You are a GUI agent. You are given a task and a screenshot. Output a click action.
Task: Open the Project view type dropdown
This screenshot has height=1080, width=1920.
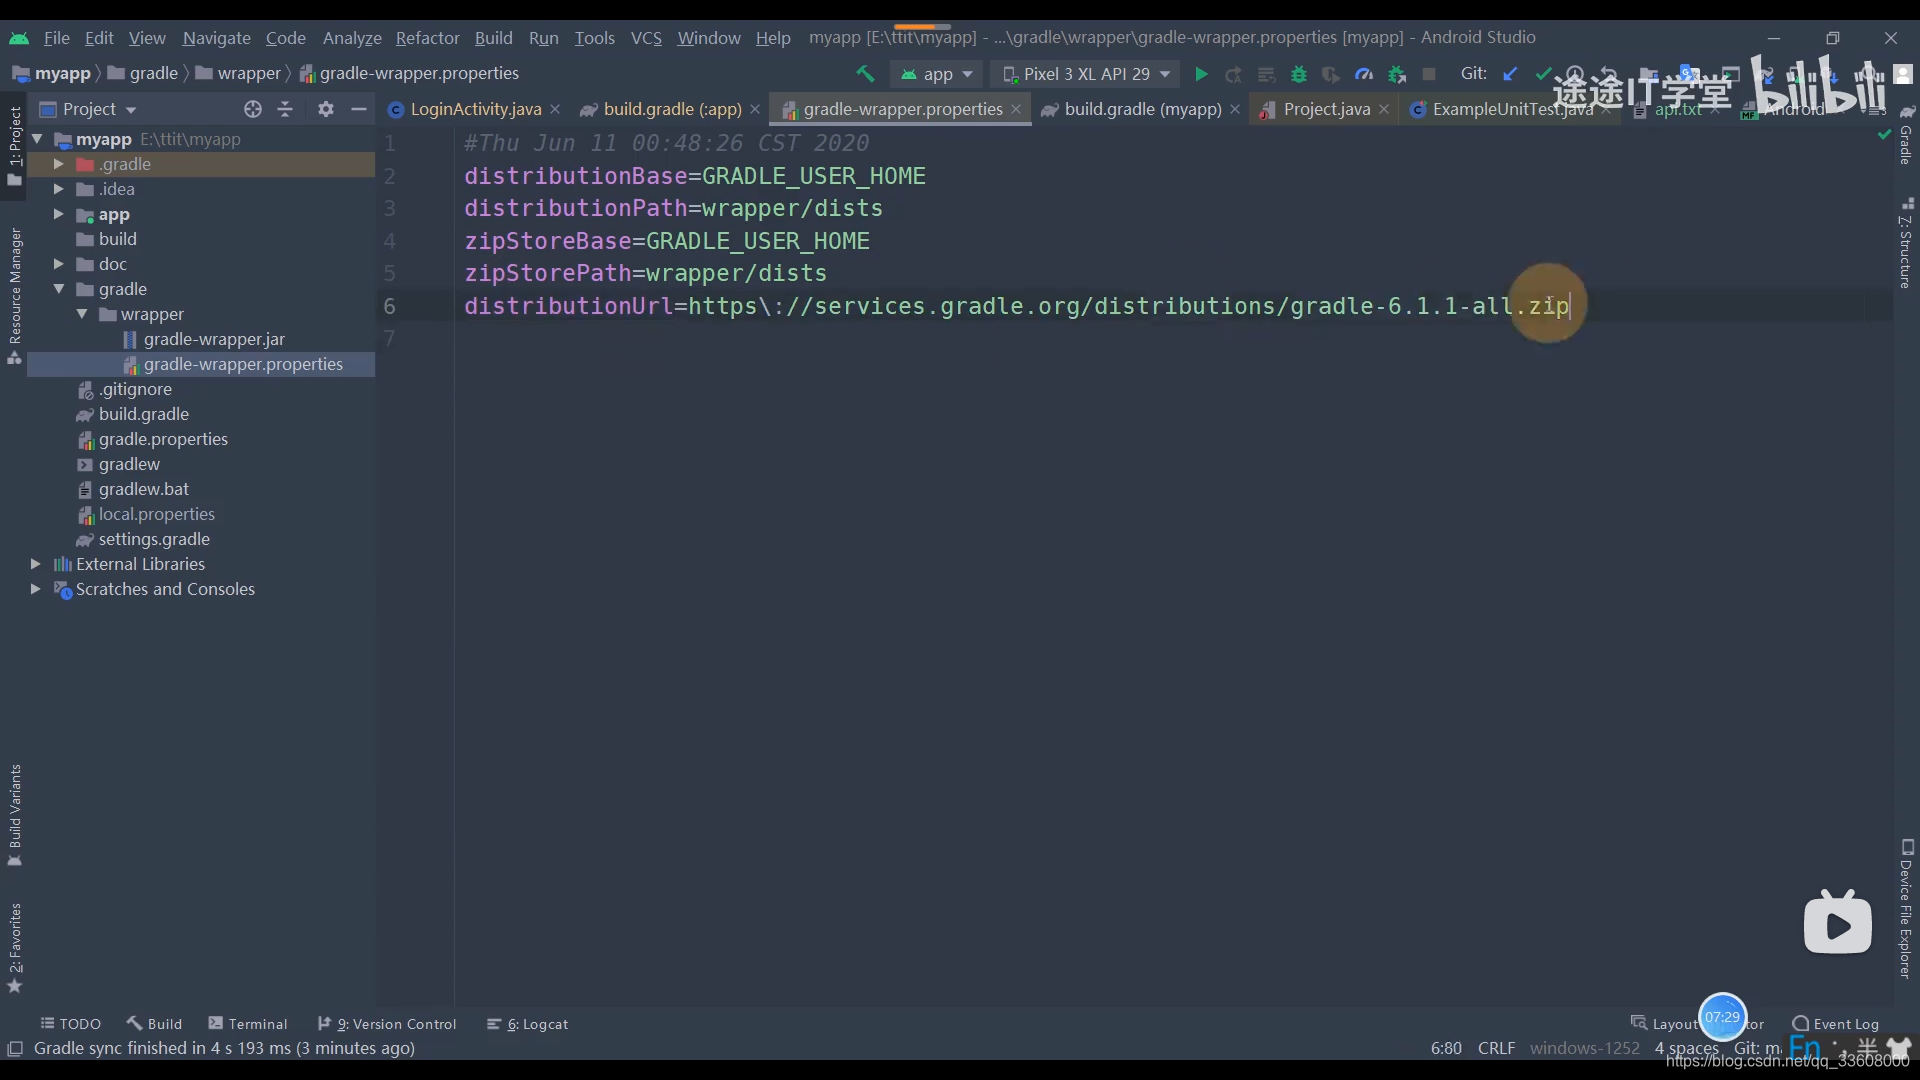point(88,109)
